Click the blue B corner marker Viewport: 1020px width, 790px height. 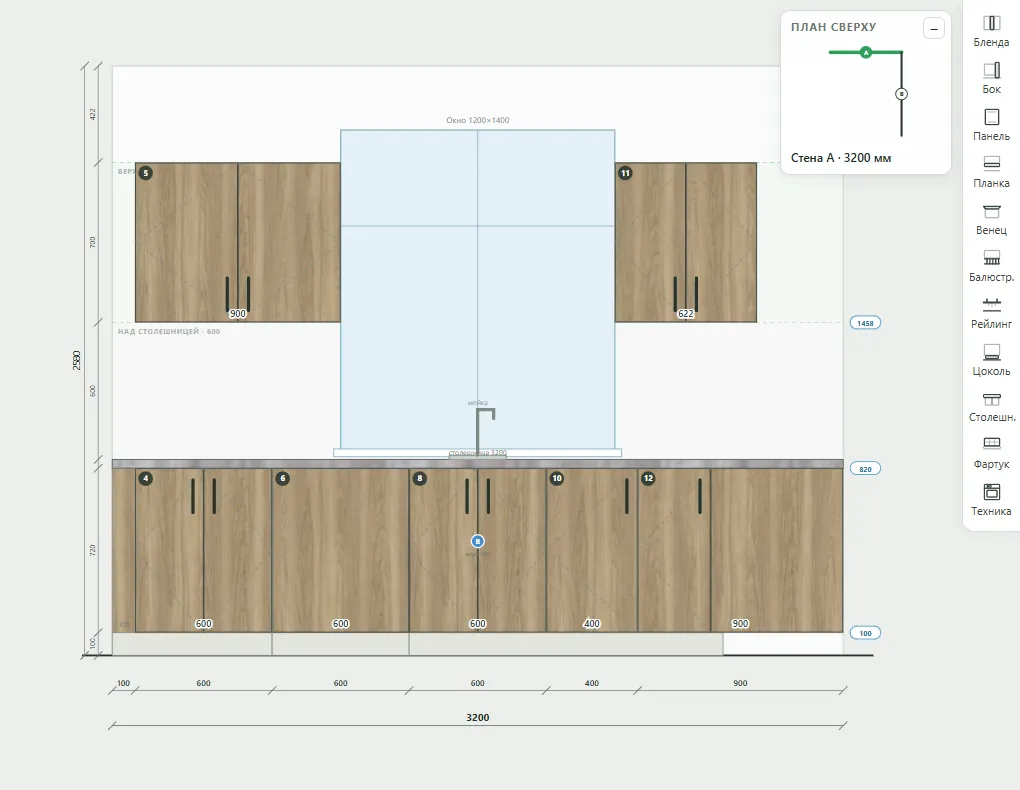click(x=477, y=541)
